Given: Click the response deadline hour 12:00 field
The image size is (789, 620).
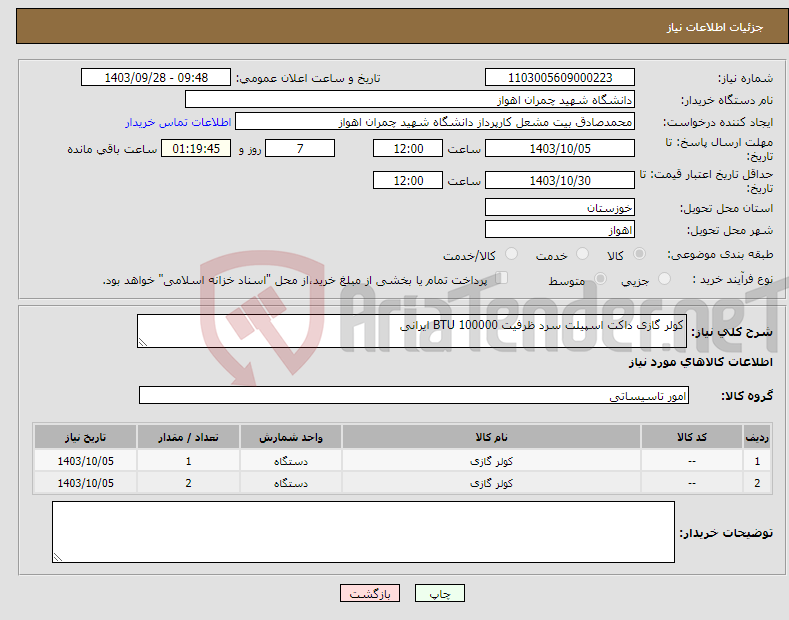Looking at the screenshot, I should pos(408,148).
